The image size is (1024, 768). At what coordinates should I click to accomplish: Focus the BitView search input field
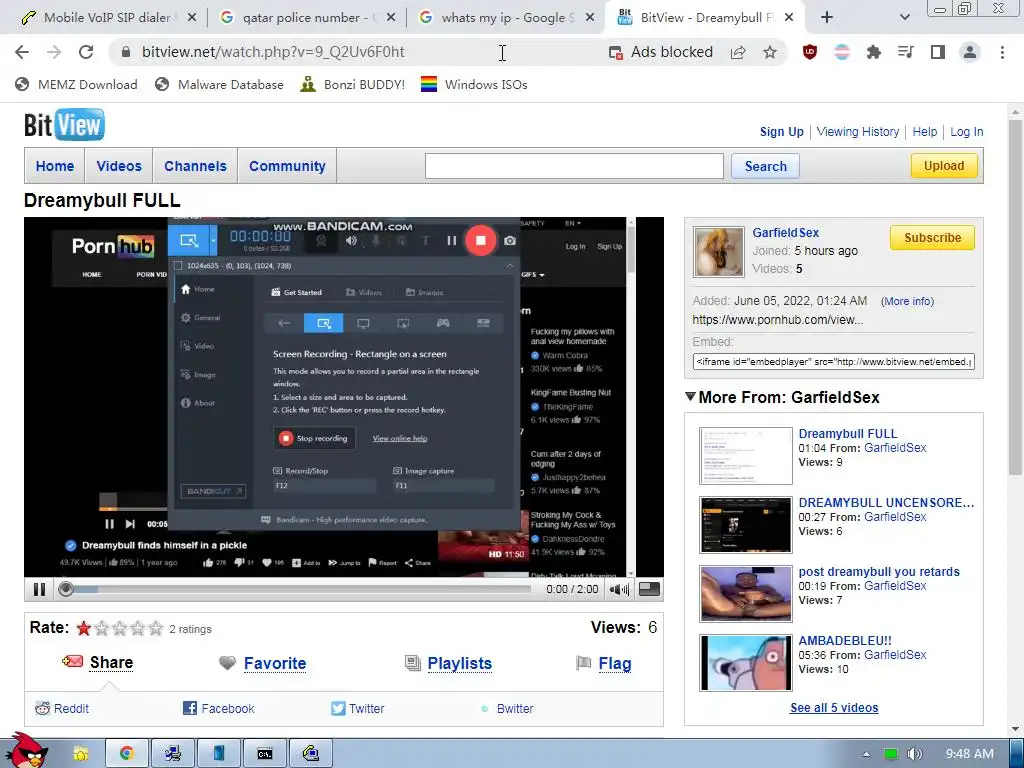point(574,166)
